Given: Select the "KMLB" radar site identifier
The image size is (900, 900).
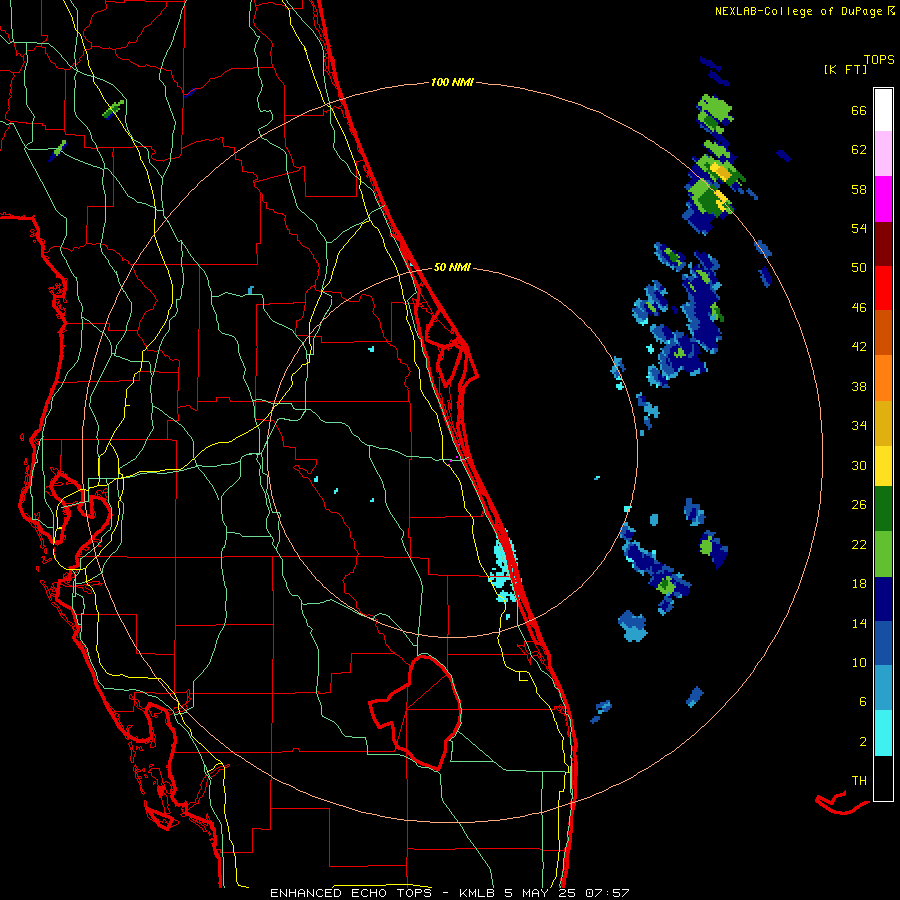Looking at the screenshot, I should click(x=478, y=893).
